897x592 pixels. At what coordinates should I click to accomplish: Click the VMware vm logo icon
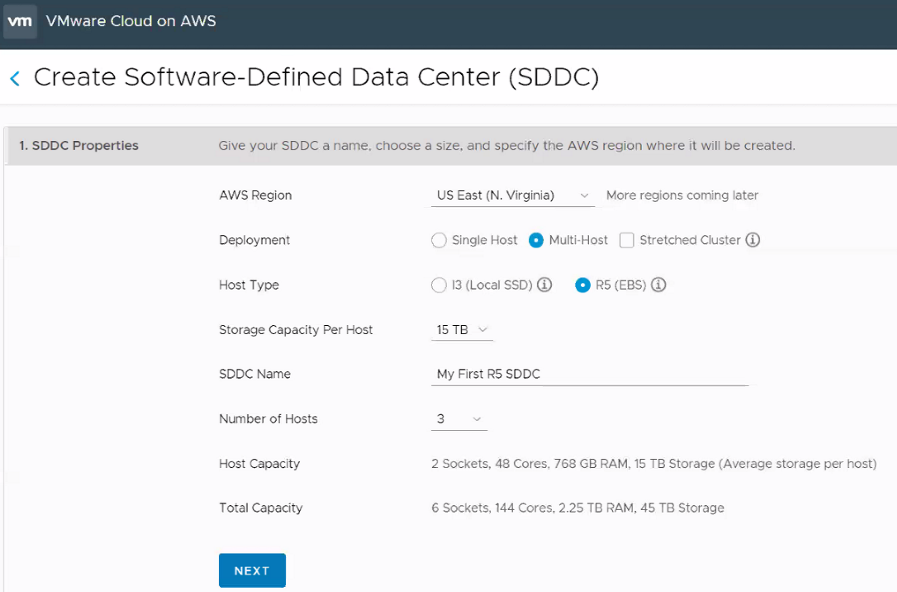(20, 21)
